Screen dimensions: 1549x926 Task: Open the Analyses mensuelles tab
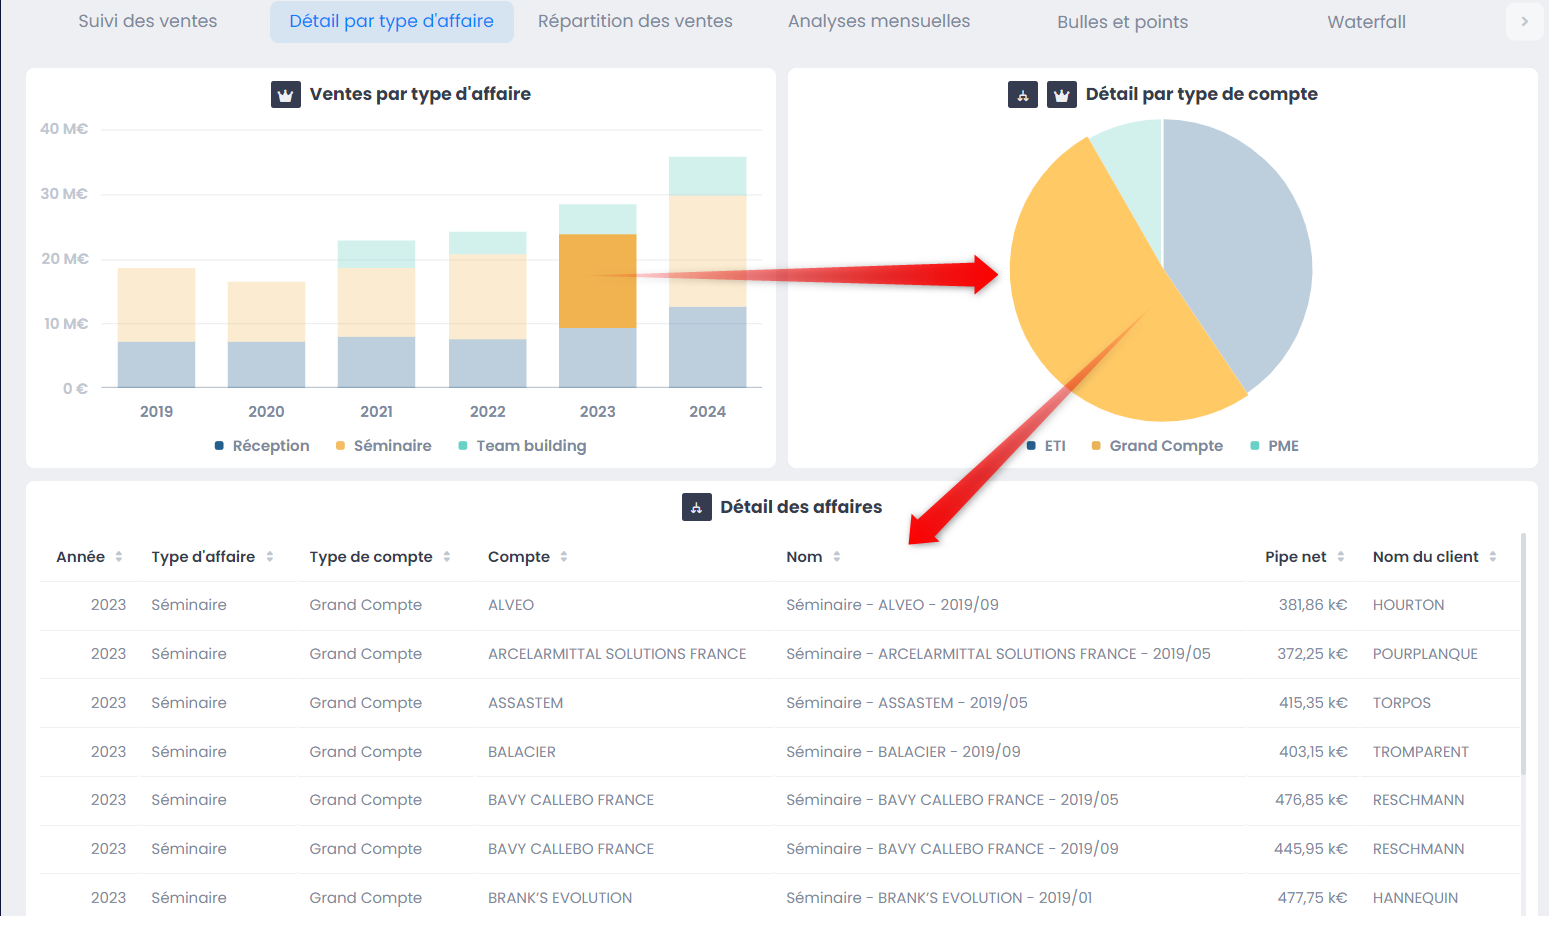point(878,22)
